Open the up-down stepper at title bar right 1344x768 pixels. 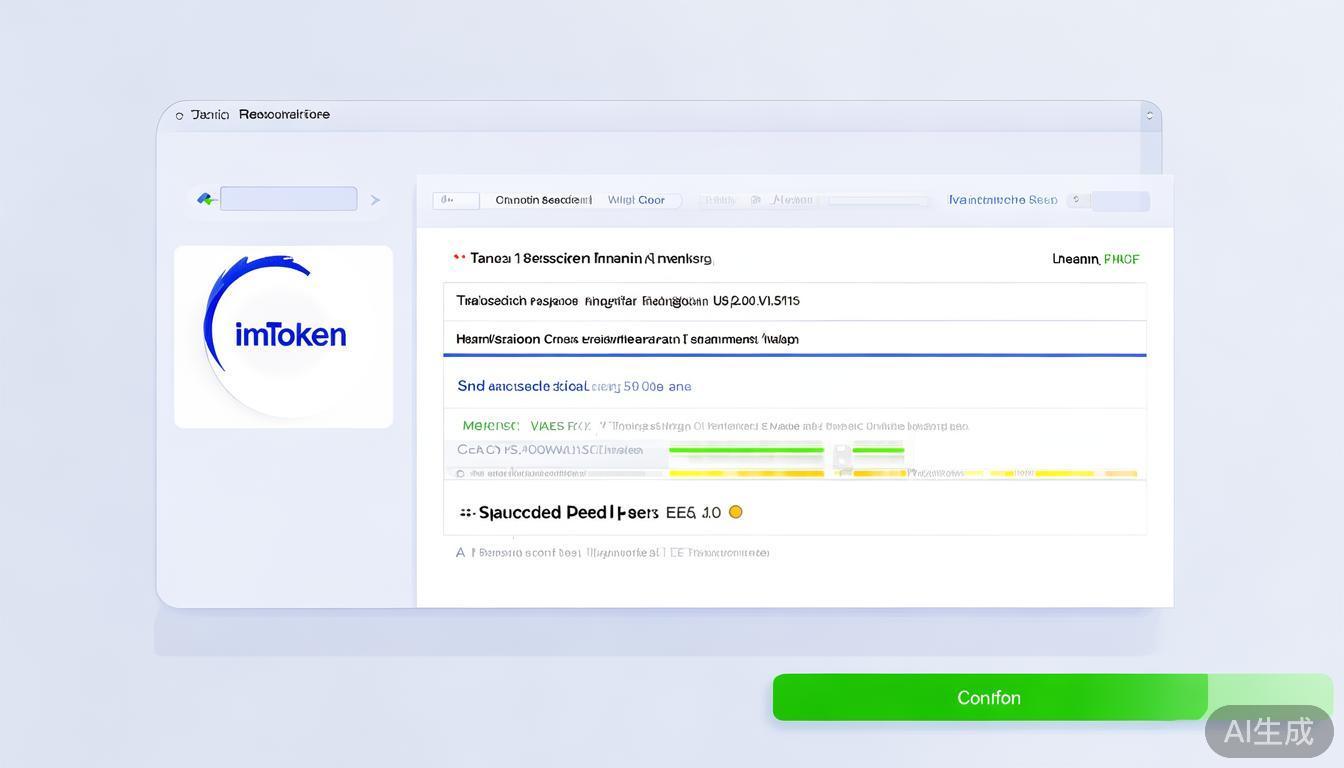click(1149, 116)
